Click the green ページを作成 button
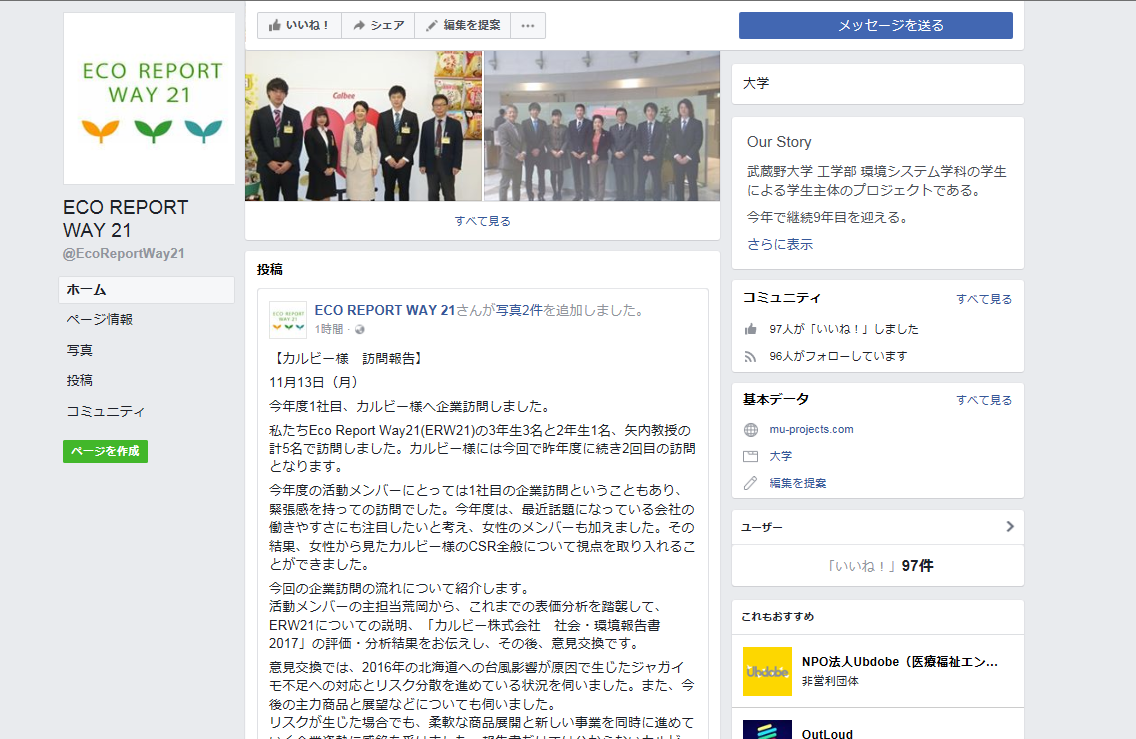The width and height of the screenshot is (1136, 739). click(105, 451)
